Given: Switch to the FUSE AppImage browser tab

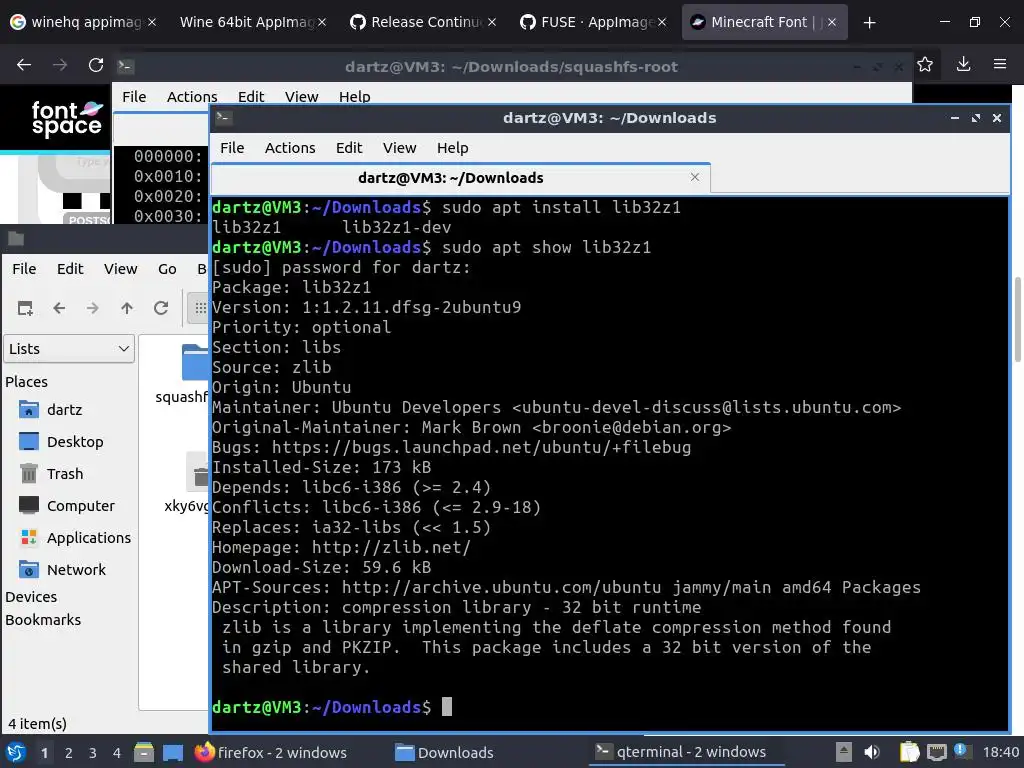Looking at the screenshot, I should click(x=592, y=22).
